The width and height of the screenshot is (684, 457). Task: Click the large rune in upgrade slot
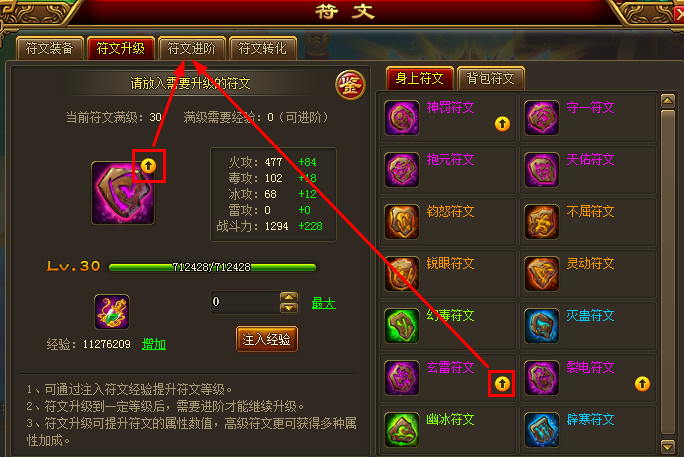pyautogui.click(x=123, y=193)
